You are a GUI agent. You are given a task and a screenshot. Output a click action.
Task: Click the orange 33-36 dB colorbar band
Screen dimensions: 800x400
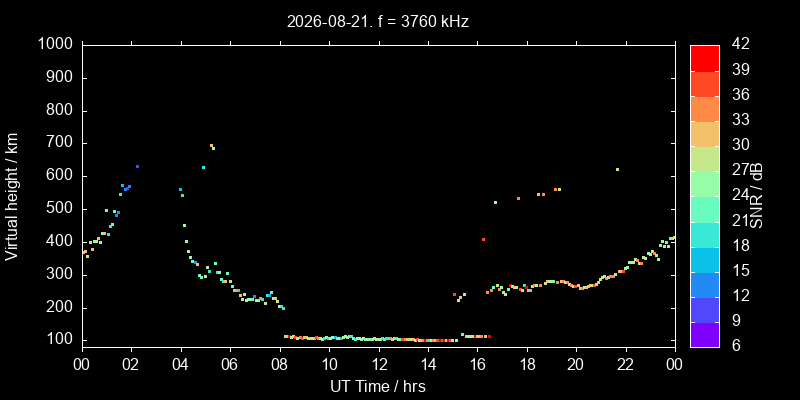click(x=705, y=109)
